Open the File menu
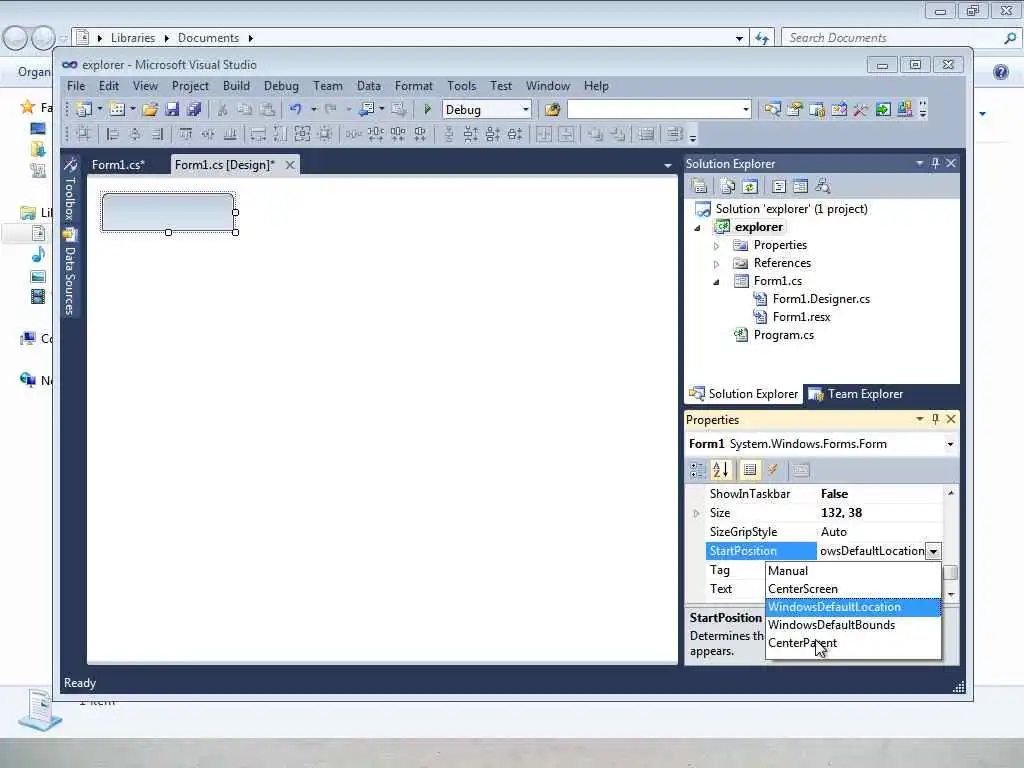 click(x=76, y=86)
